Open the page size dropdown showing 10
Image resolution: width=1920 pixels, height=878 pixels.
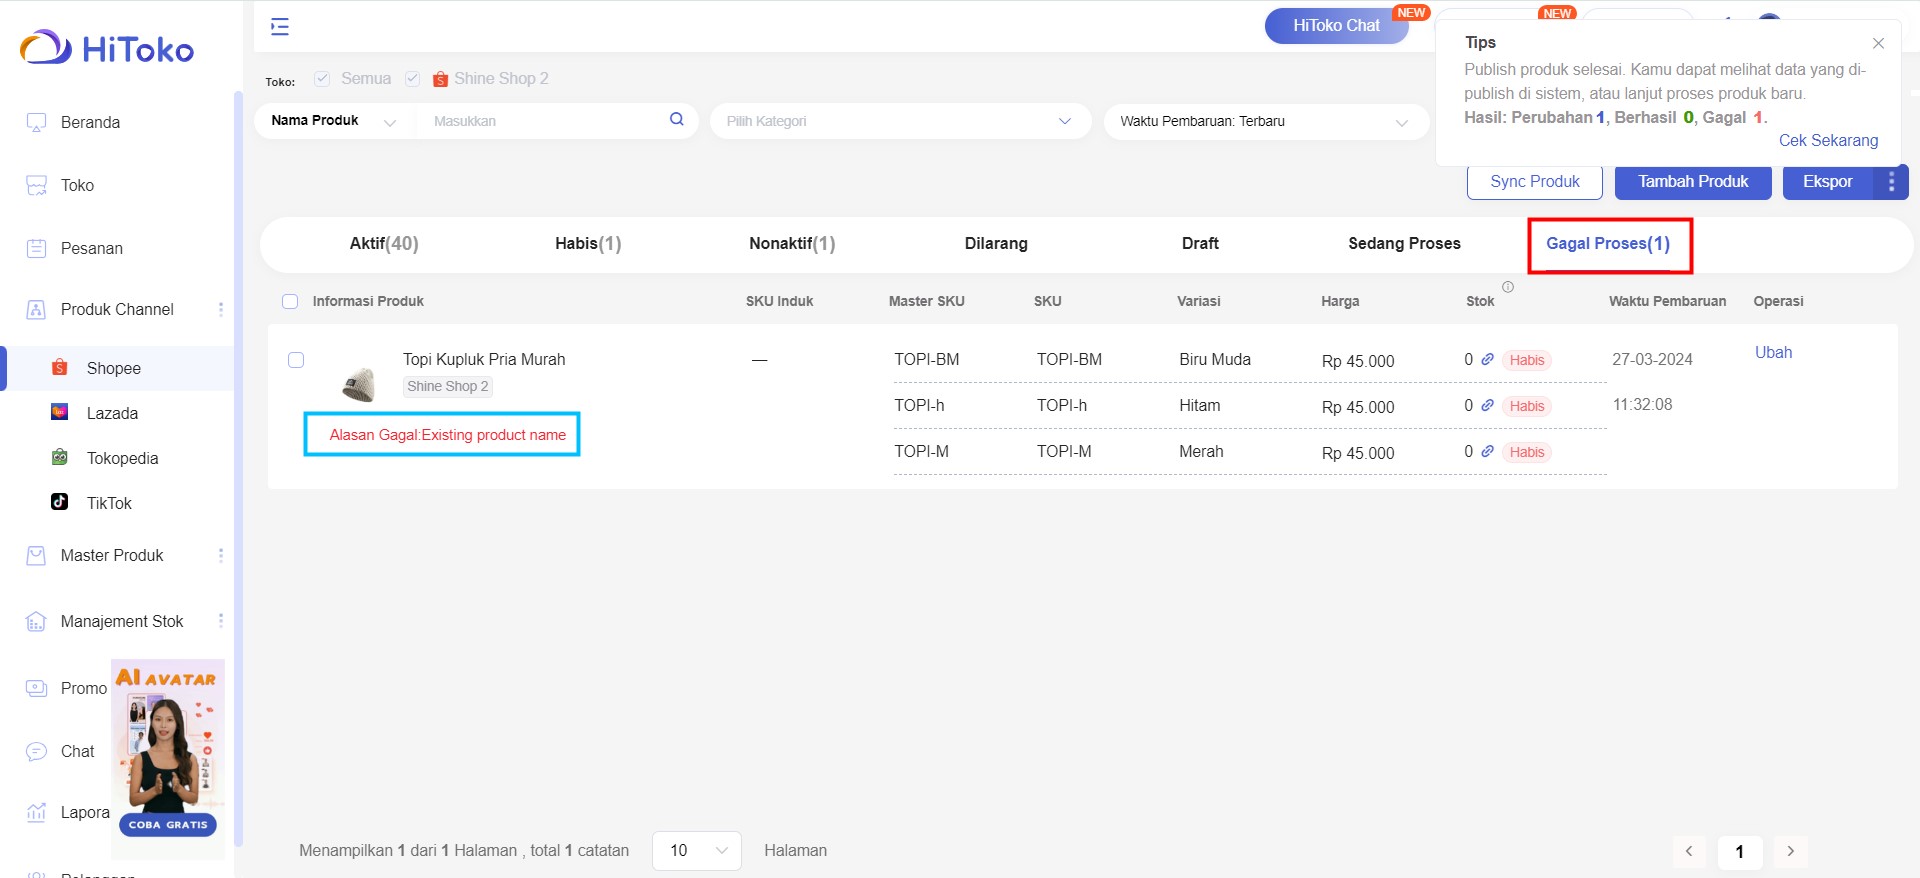(x=696, y=850)
